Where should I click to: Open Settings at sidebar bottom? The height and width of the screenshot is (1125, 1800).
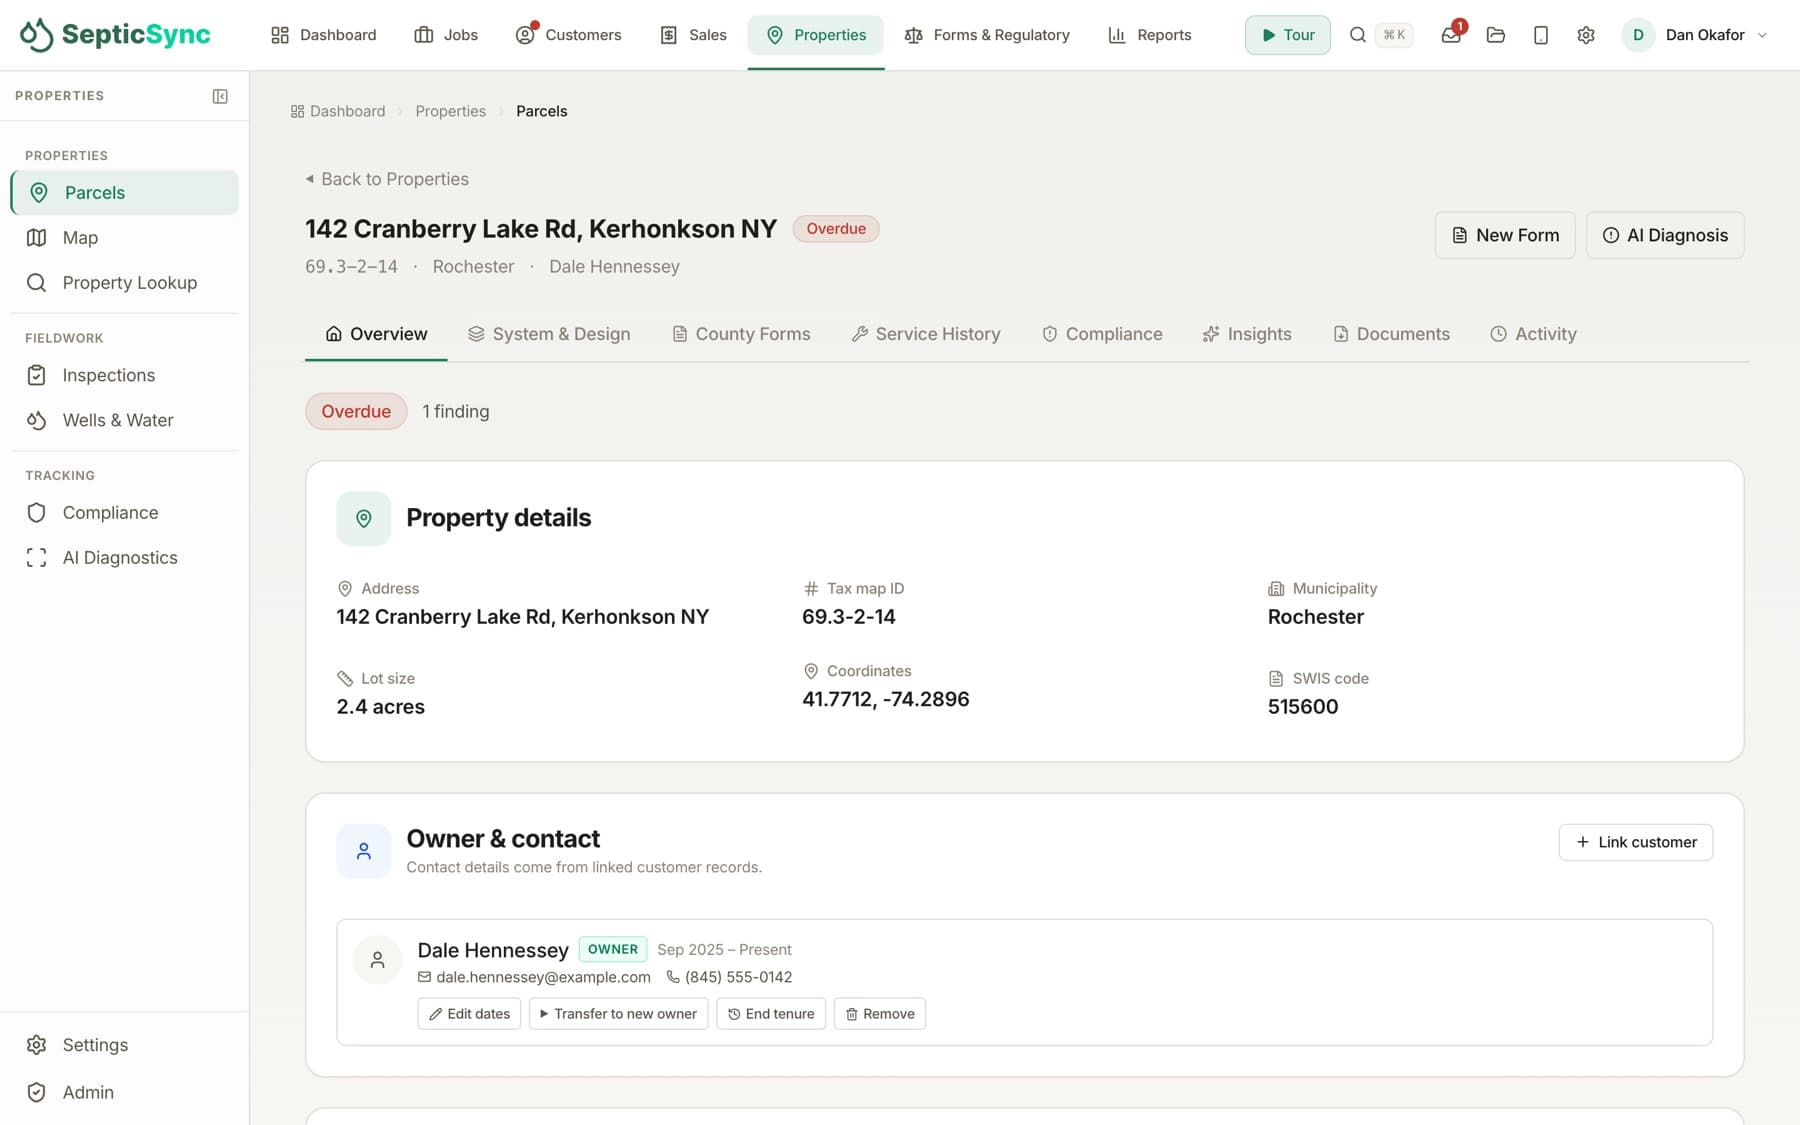[124, 1044]
